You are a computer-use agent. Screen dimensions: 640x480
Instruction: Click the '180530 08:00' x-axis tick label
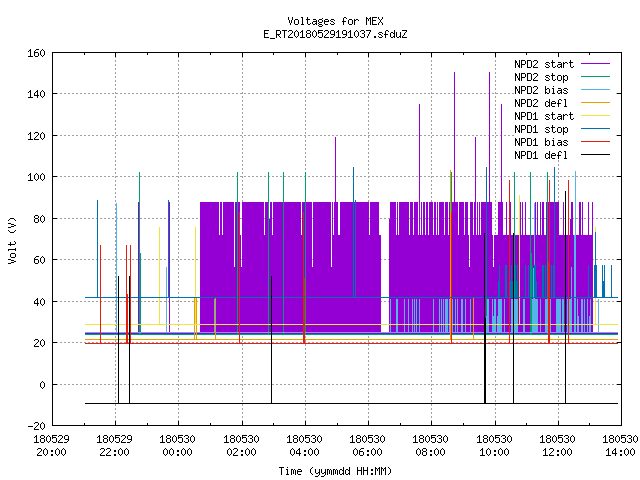(x=431, y=446)
